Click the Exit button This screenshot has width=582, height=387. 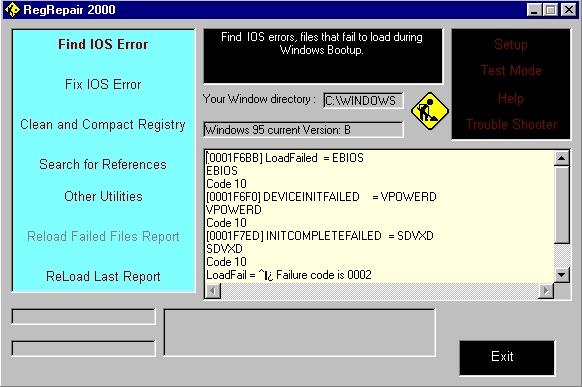(507, 357)
